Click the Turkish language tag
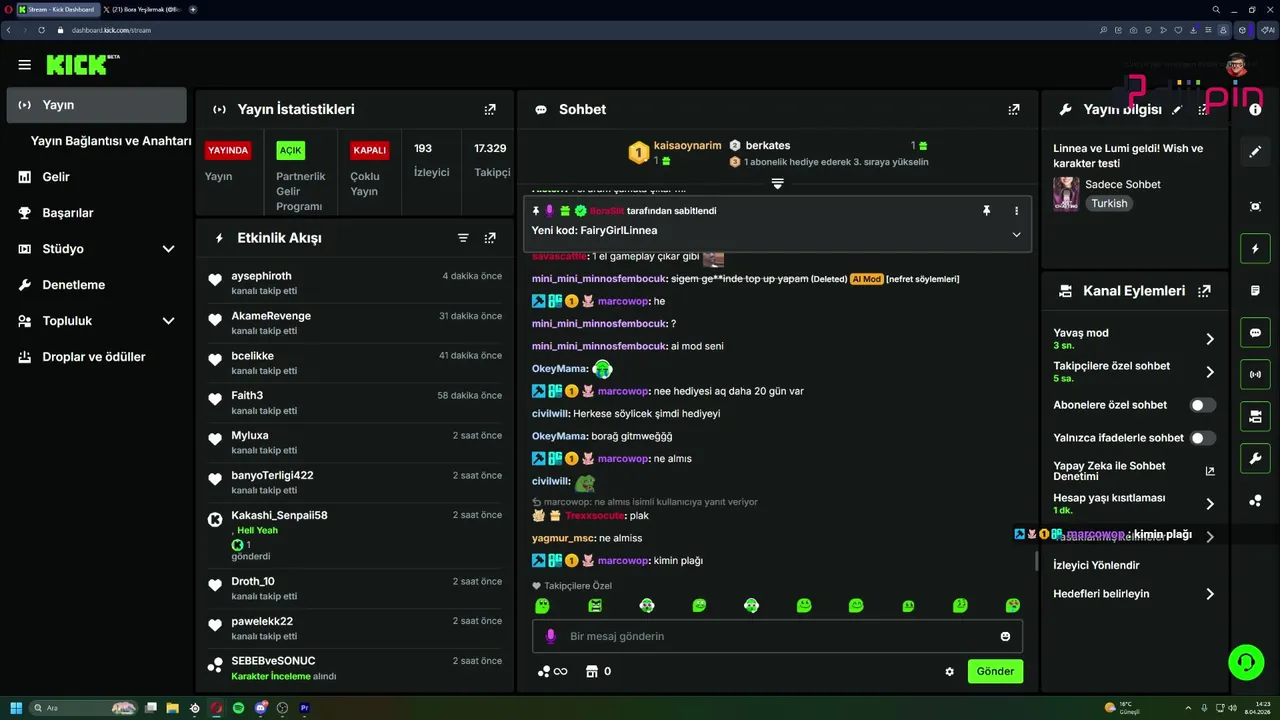 [x=1109, y=203]
